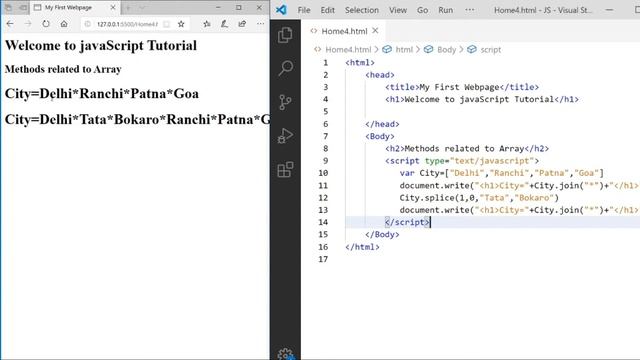The image size is (640, 360).
Task: Click the 'City=Delhi*Ranchi*Patna*Goa' output line
Action: tap(102, 93)
